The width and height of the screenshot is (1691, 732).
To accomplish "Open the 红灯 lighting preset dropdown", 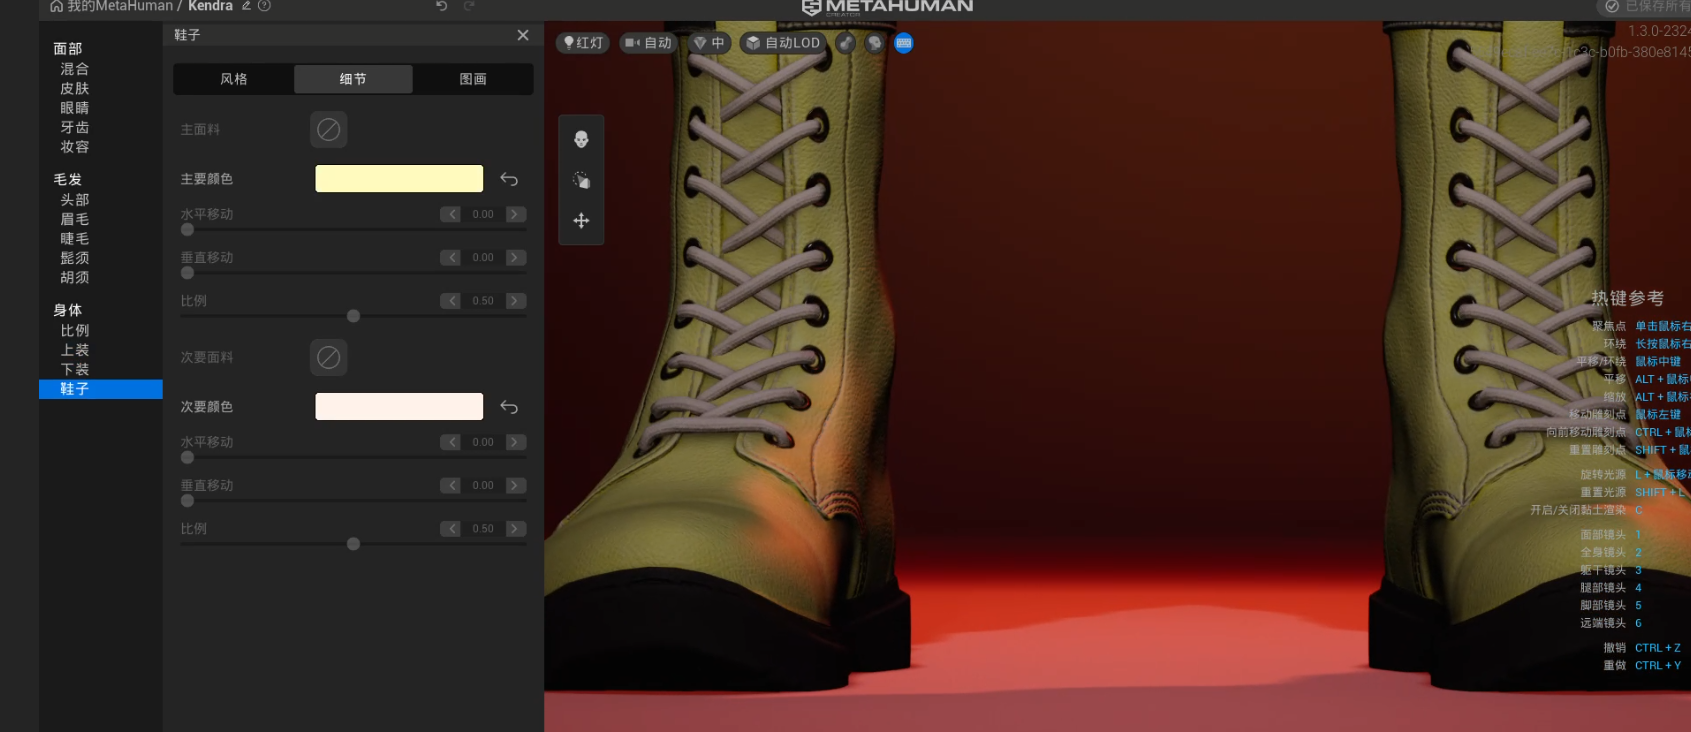I will click(x=583, y=43).
